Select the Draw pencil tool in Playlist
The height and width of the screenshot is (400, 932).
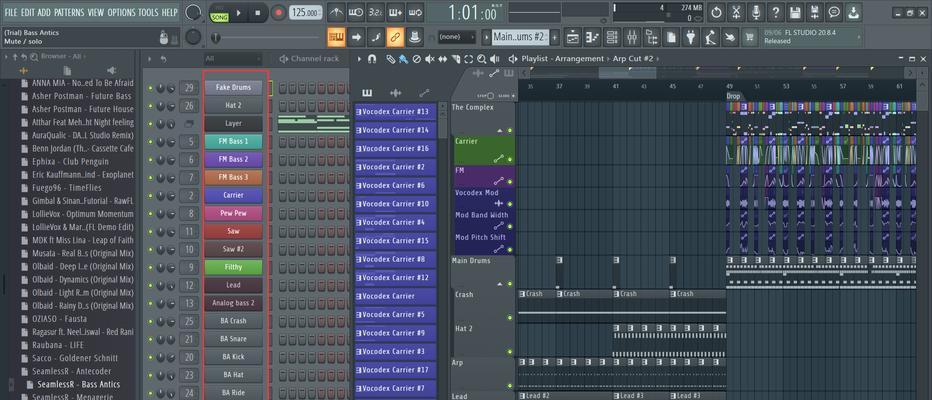[x=390, y=59]
